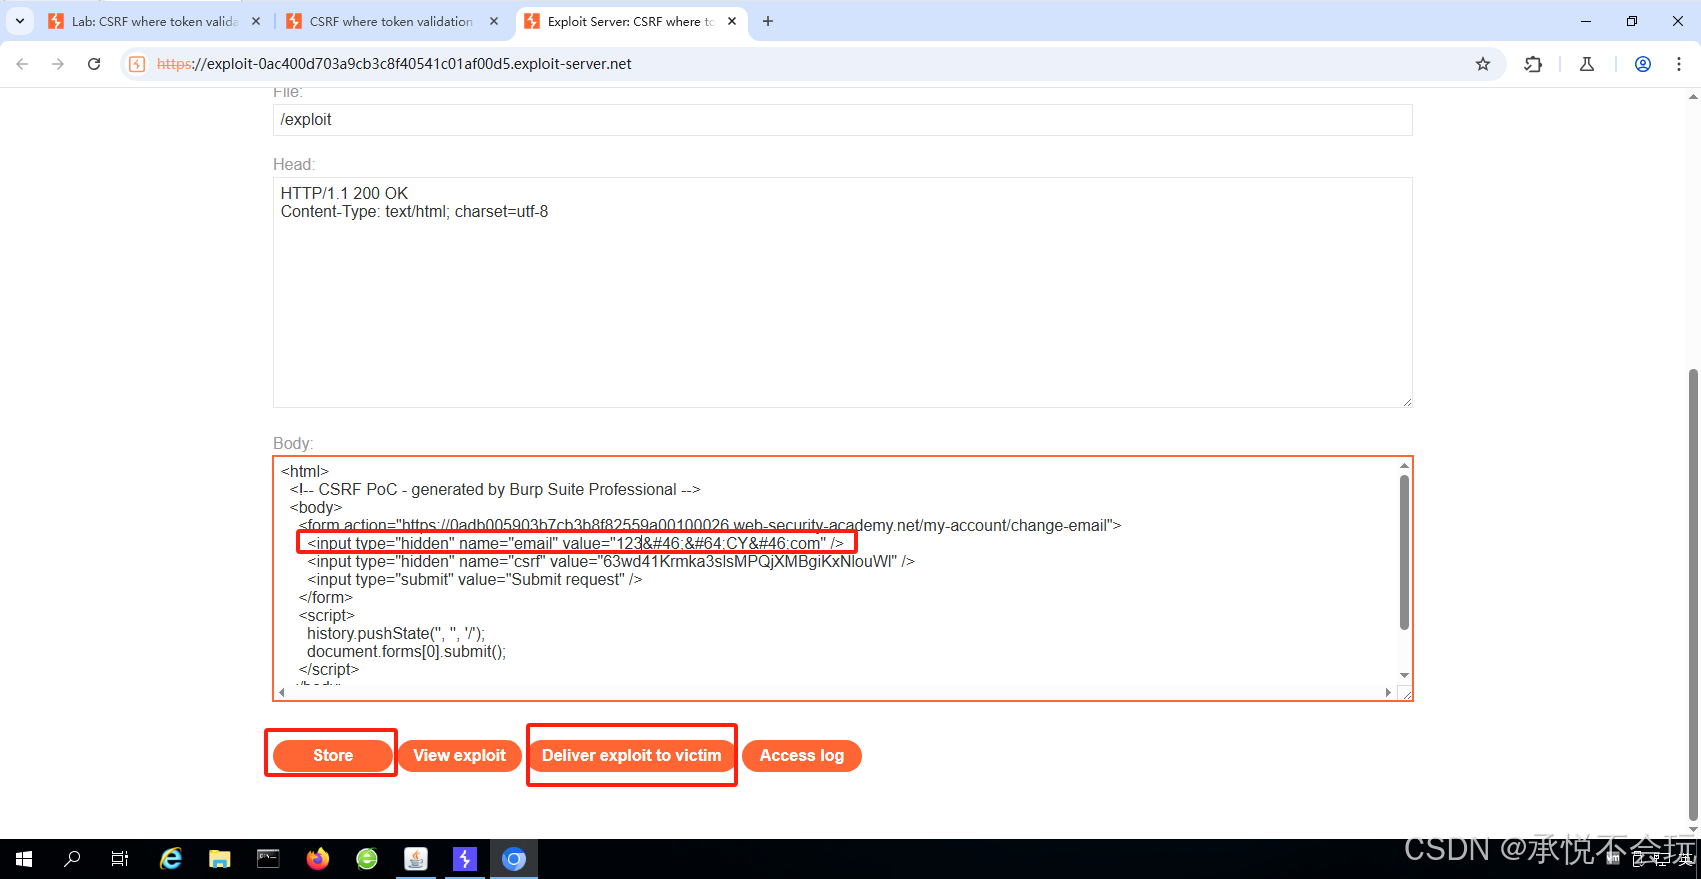Click the File input field /exploit
The width and height of the screenshot is (1701, 879).
[842, 120]
